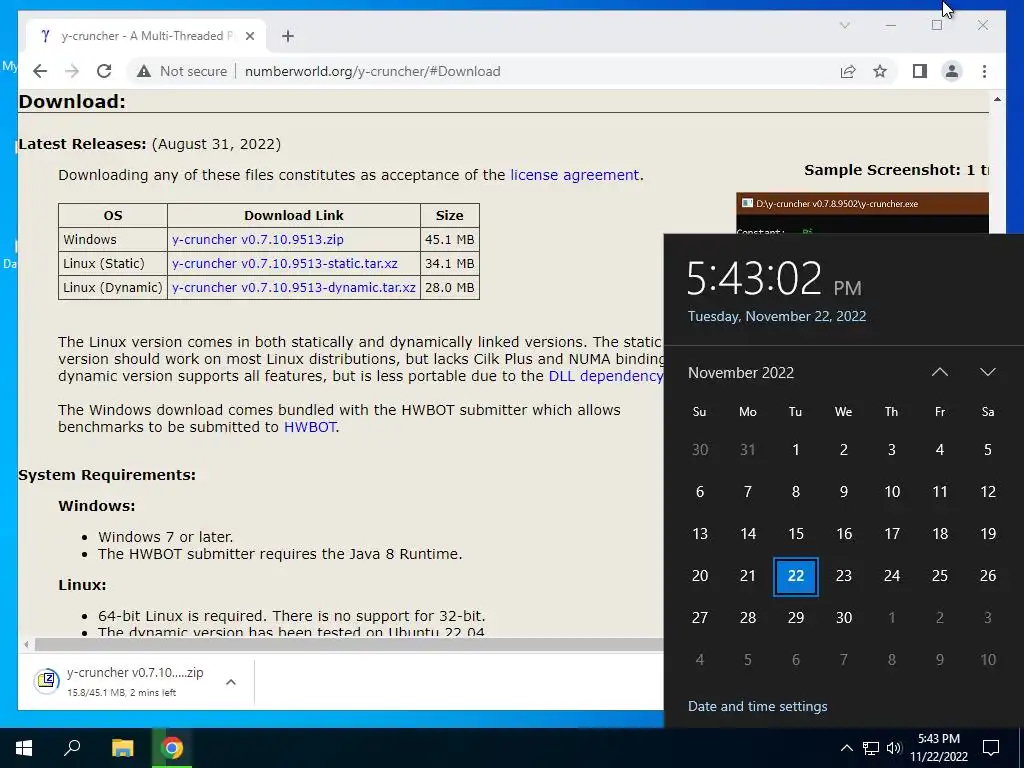This screenshot has width=1024, height=768.
Task: Click the vertical scrollbar up arrow
Action: (997, 99)
